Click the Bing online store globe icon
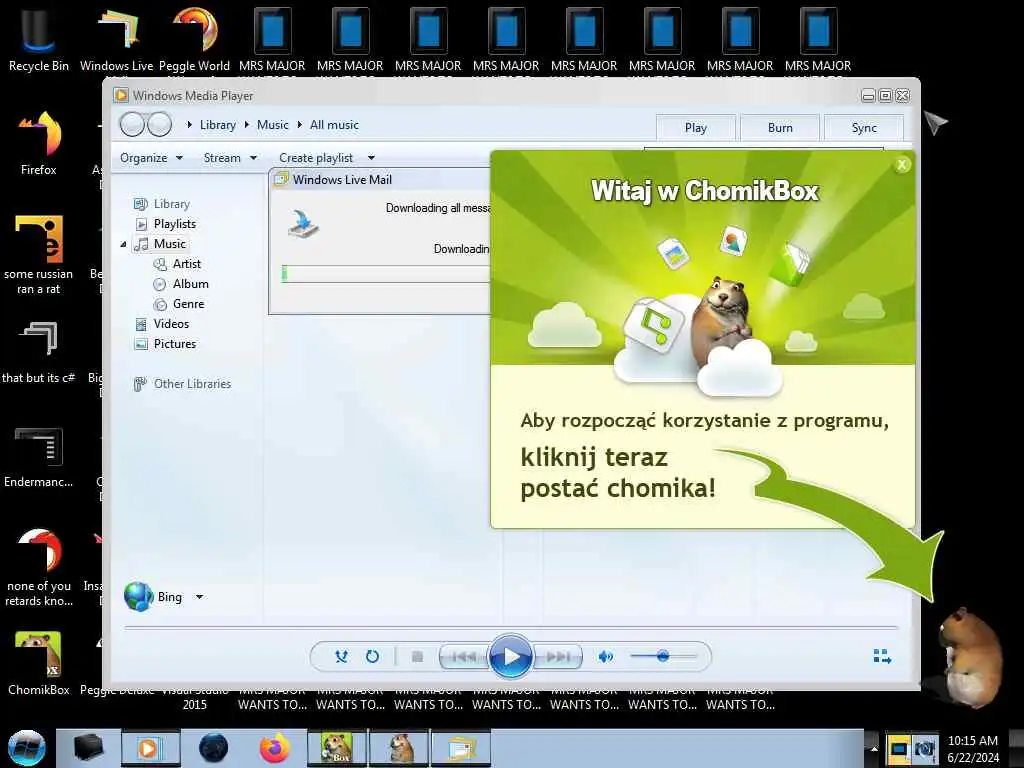This screenshot has height=768, width=1024. click(138, 597)
